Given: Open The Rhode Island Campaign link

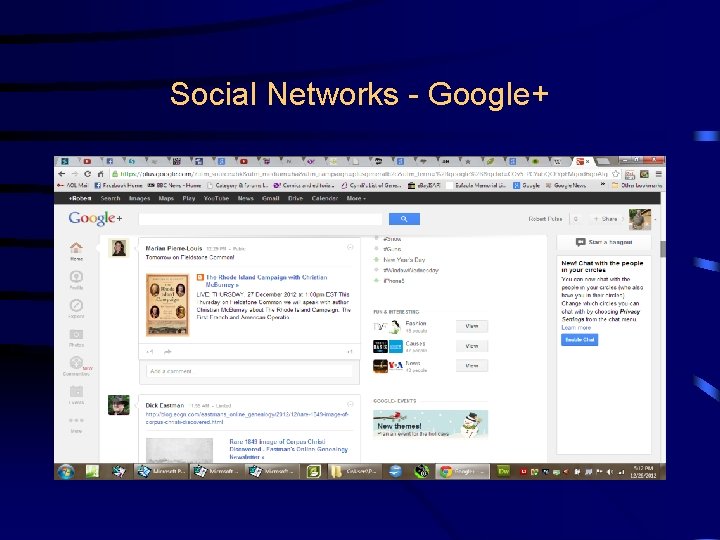Looking at the screenshot, I should [x=266, y=281].
